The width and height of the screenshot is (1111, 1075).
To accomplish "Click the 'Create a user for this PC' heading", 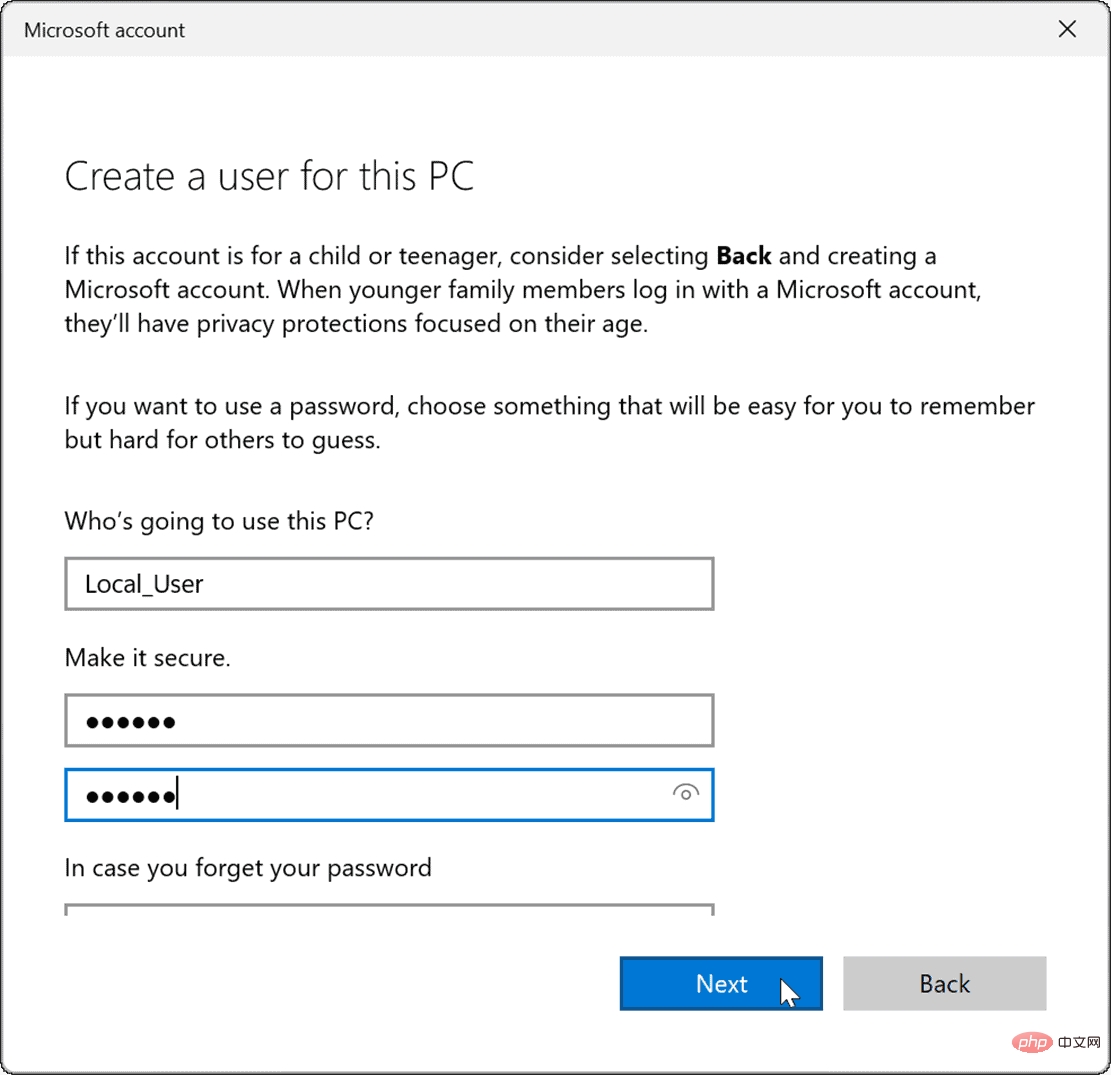I will (269, 176).
